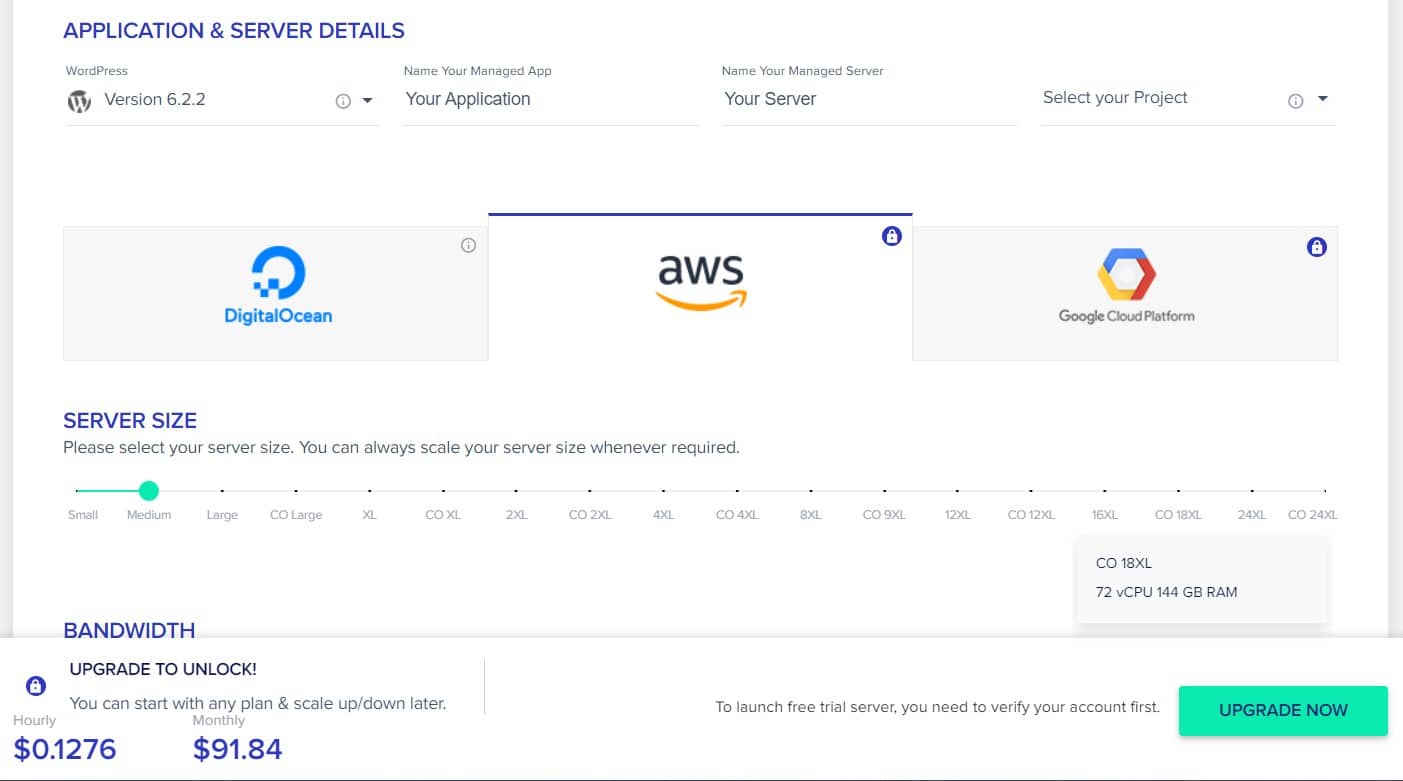
Task: Pick the 2XL point on server size slider
Action: [516, 491]
